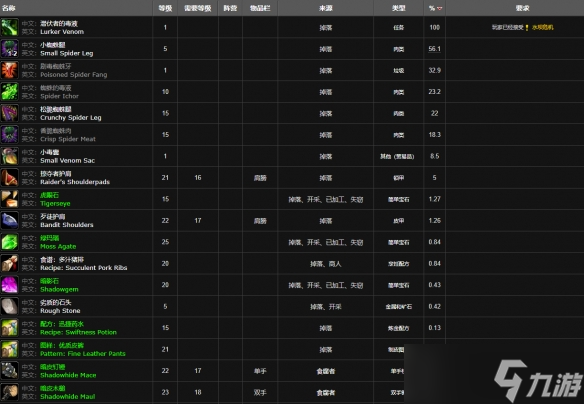Click the Moss Agate gem icon
The height and width of the screenshot is (404, 584).
coord(9,242)
